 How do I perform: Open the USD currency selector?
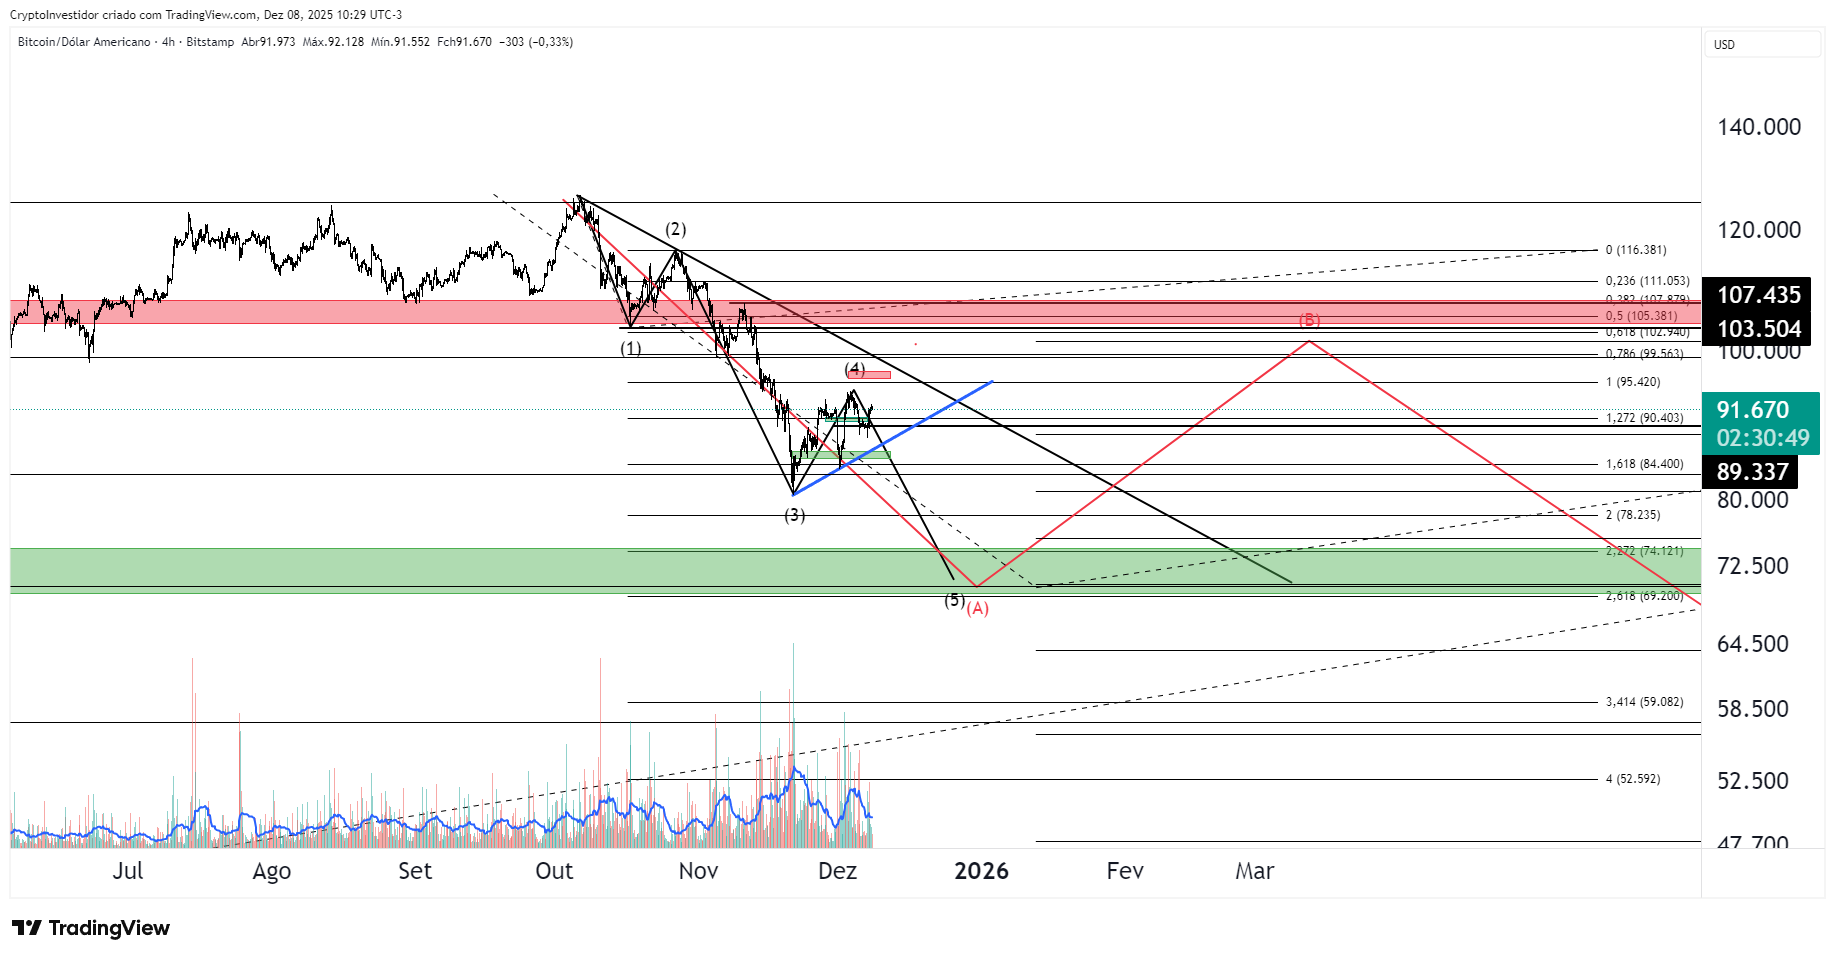(x=1760, y=44)
